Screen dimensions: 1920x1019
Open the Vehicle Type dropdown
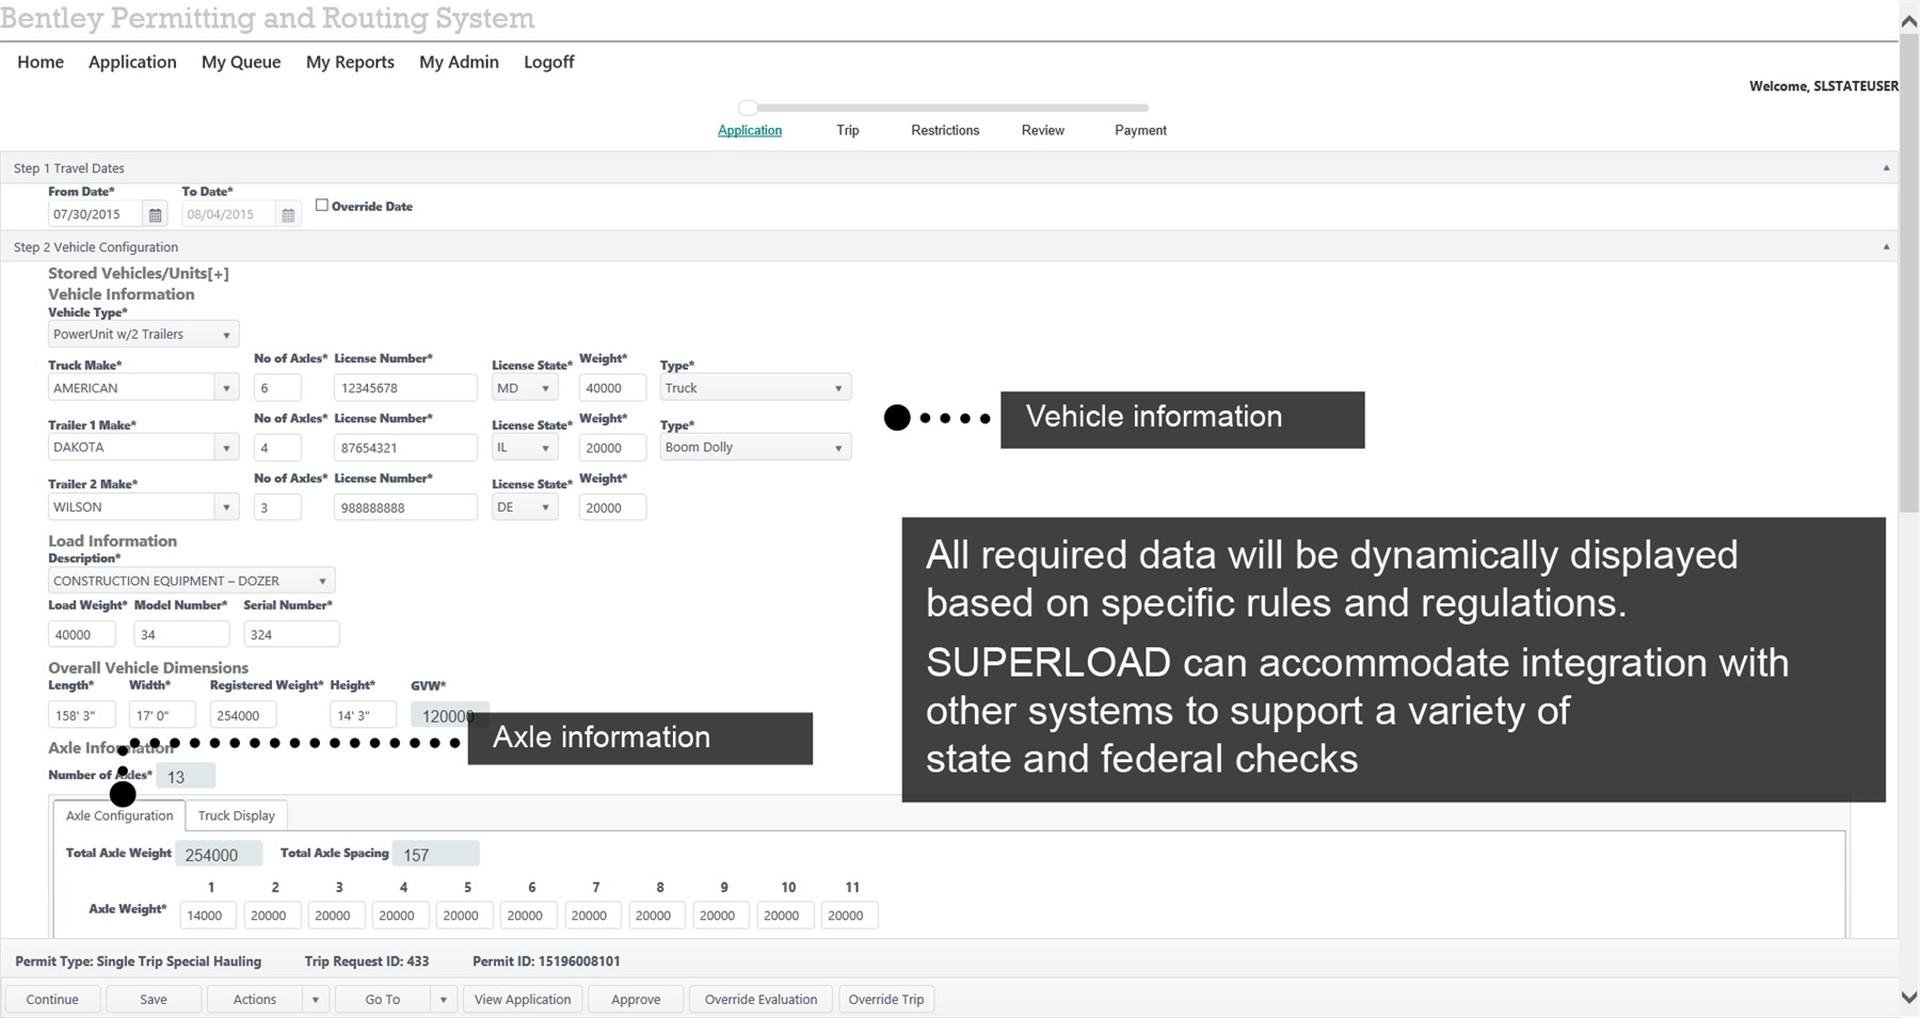(143, 334)
